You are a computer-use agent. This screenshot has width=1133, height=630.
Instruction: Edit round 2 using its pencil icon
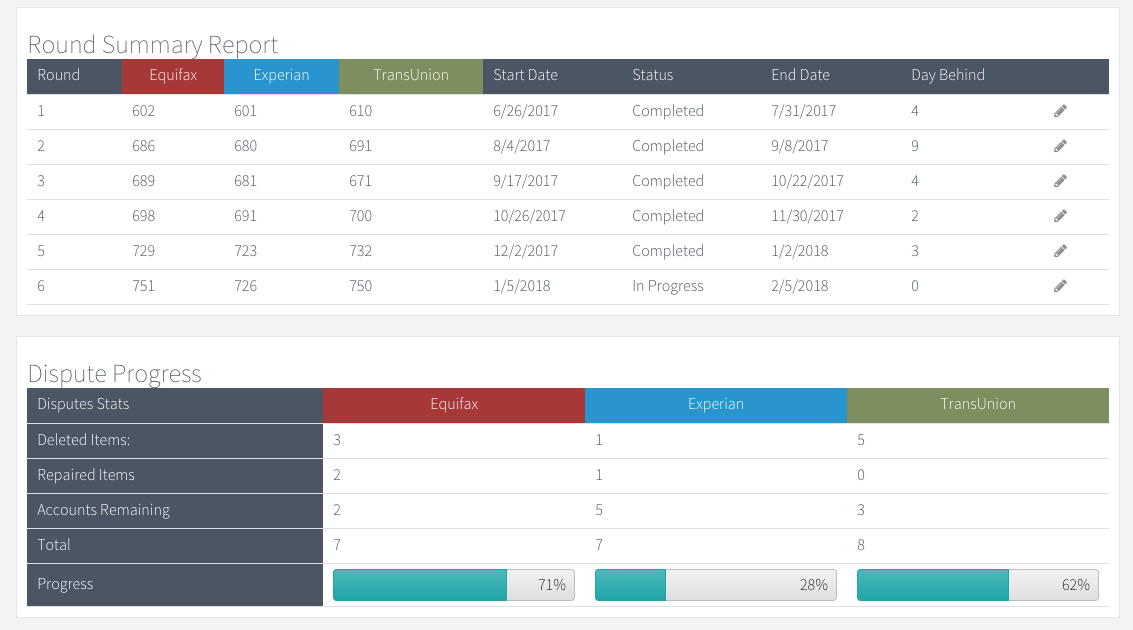click(x=1060, y=146)
